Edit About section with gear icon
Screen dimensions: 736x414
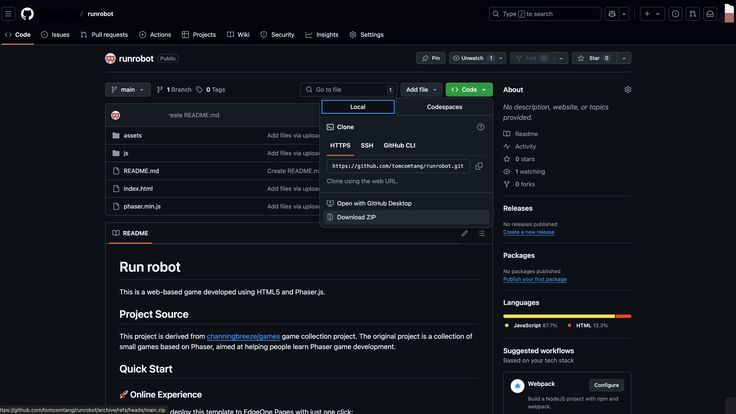(x=628, y=90)
